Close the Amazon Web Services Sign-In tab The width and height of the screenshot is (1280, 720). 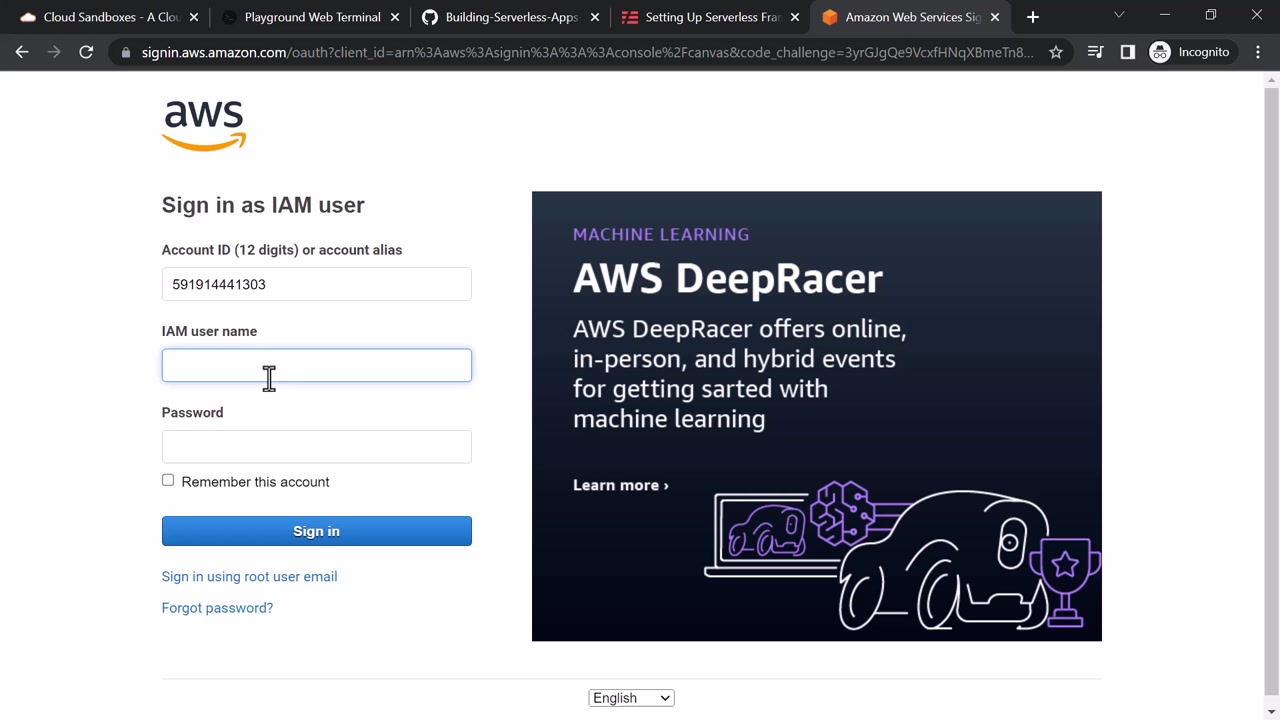[995, 17]
